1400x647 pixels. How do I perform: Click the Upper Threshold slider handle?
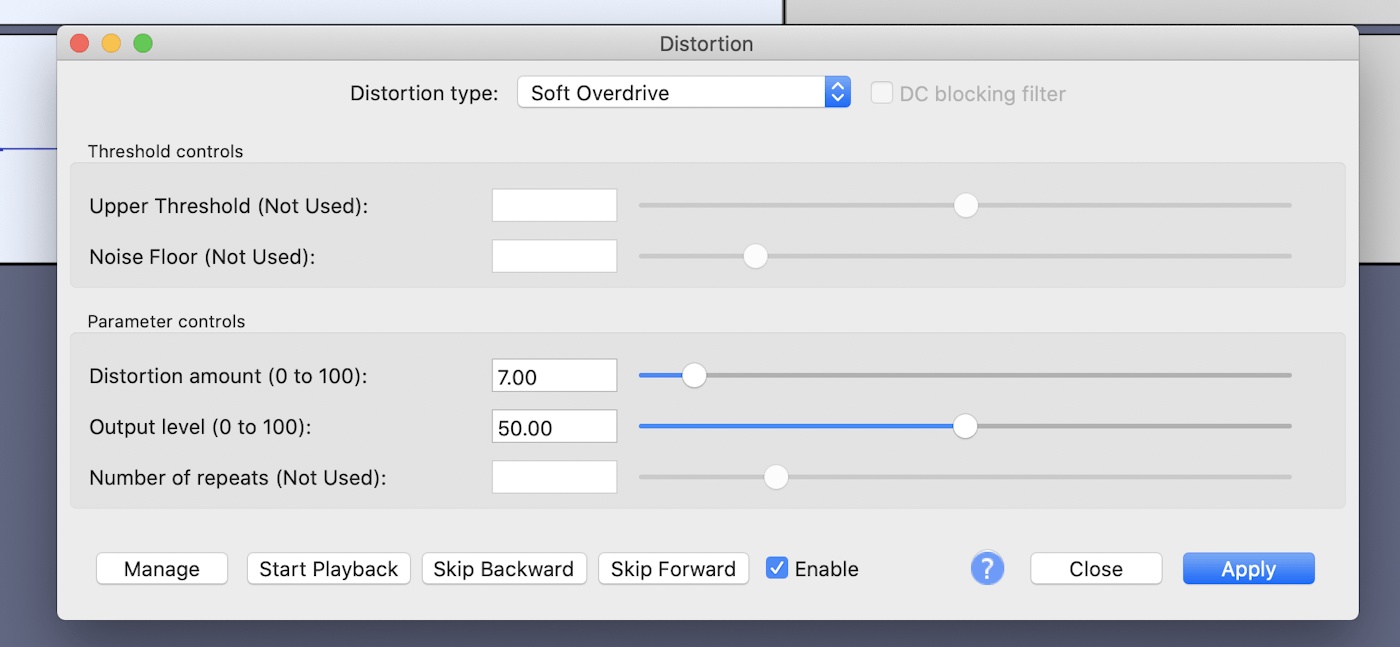(965, 206)
